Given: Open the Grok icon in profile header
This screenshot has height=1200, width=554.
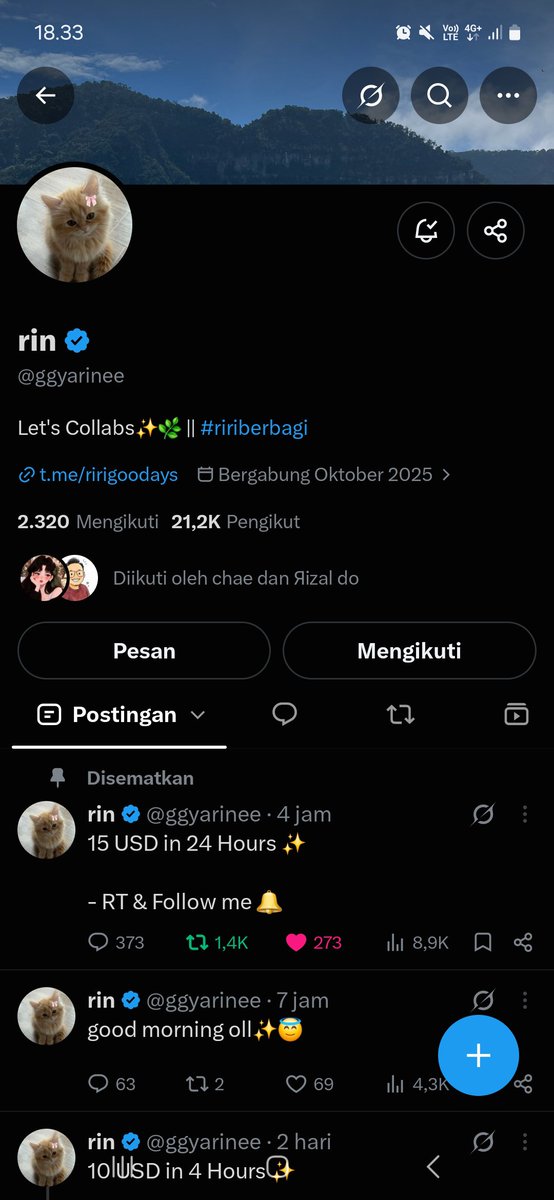Looking at the screenshot, I should (371, 95).
